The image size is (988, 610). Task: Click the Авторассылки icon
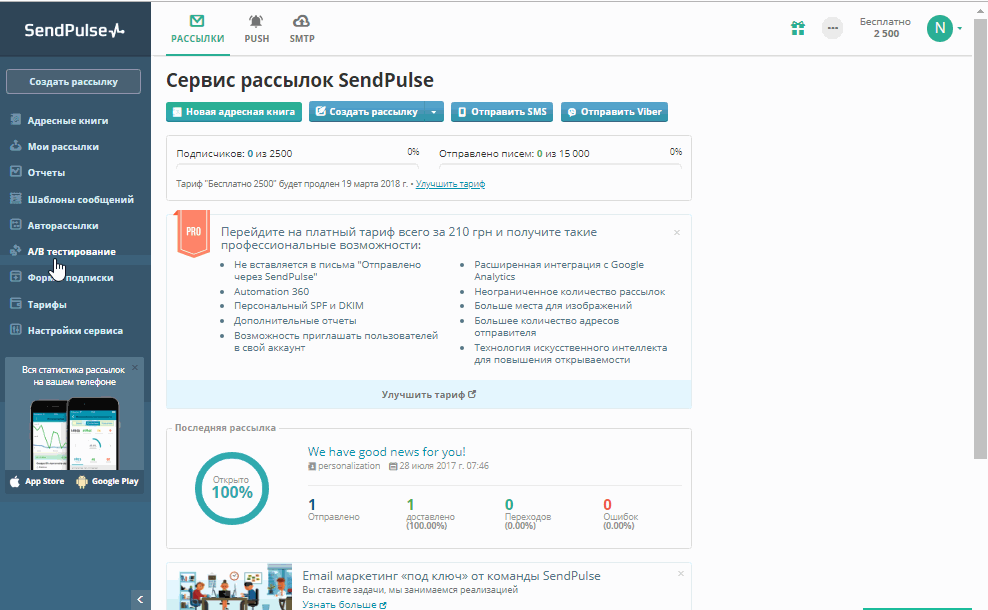point(16,224)
